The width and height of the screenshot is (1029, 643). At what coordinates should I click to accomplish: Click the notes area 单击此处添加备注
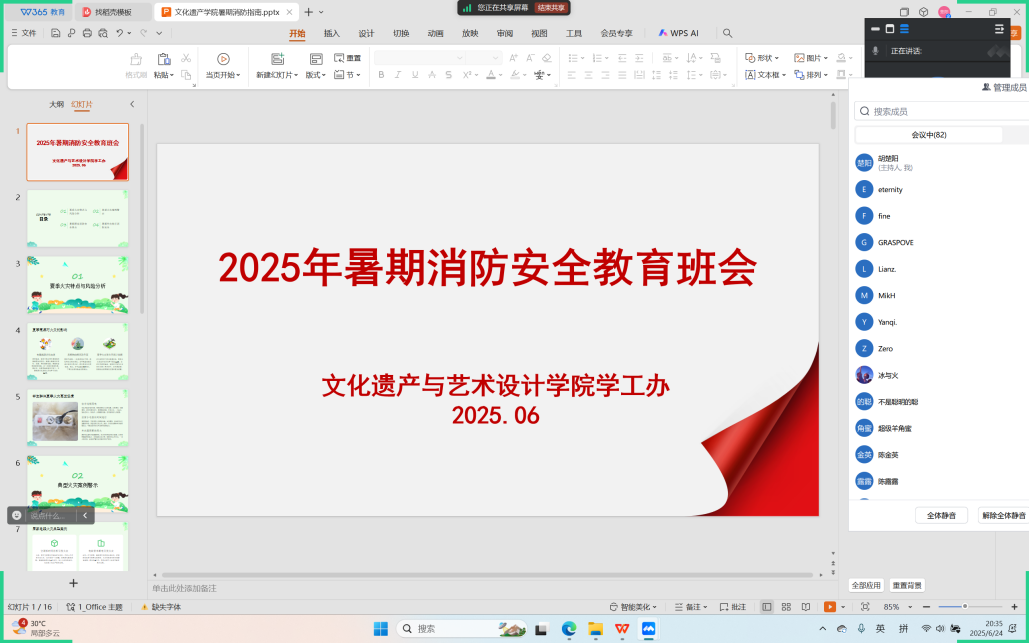184,589
